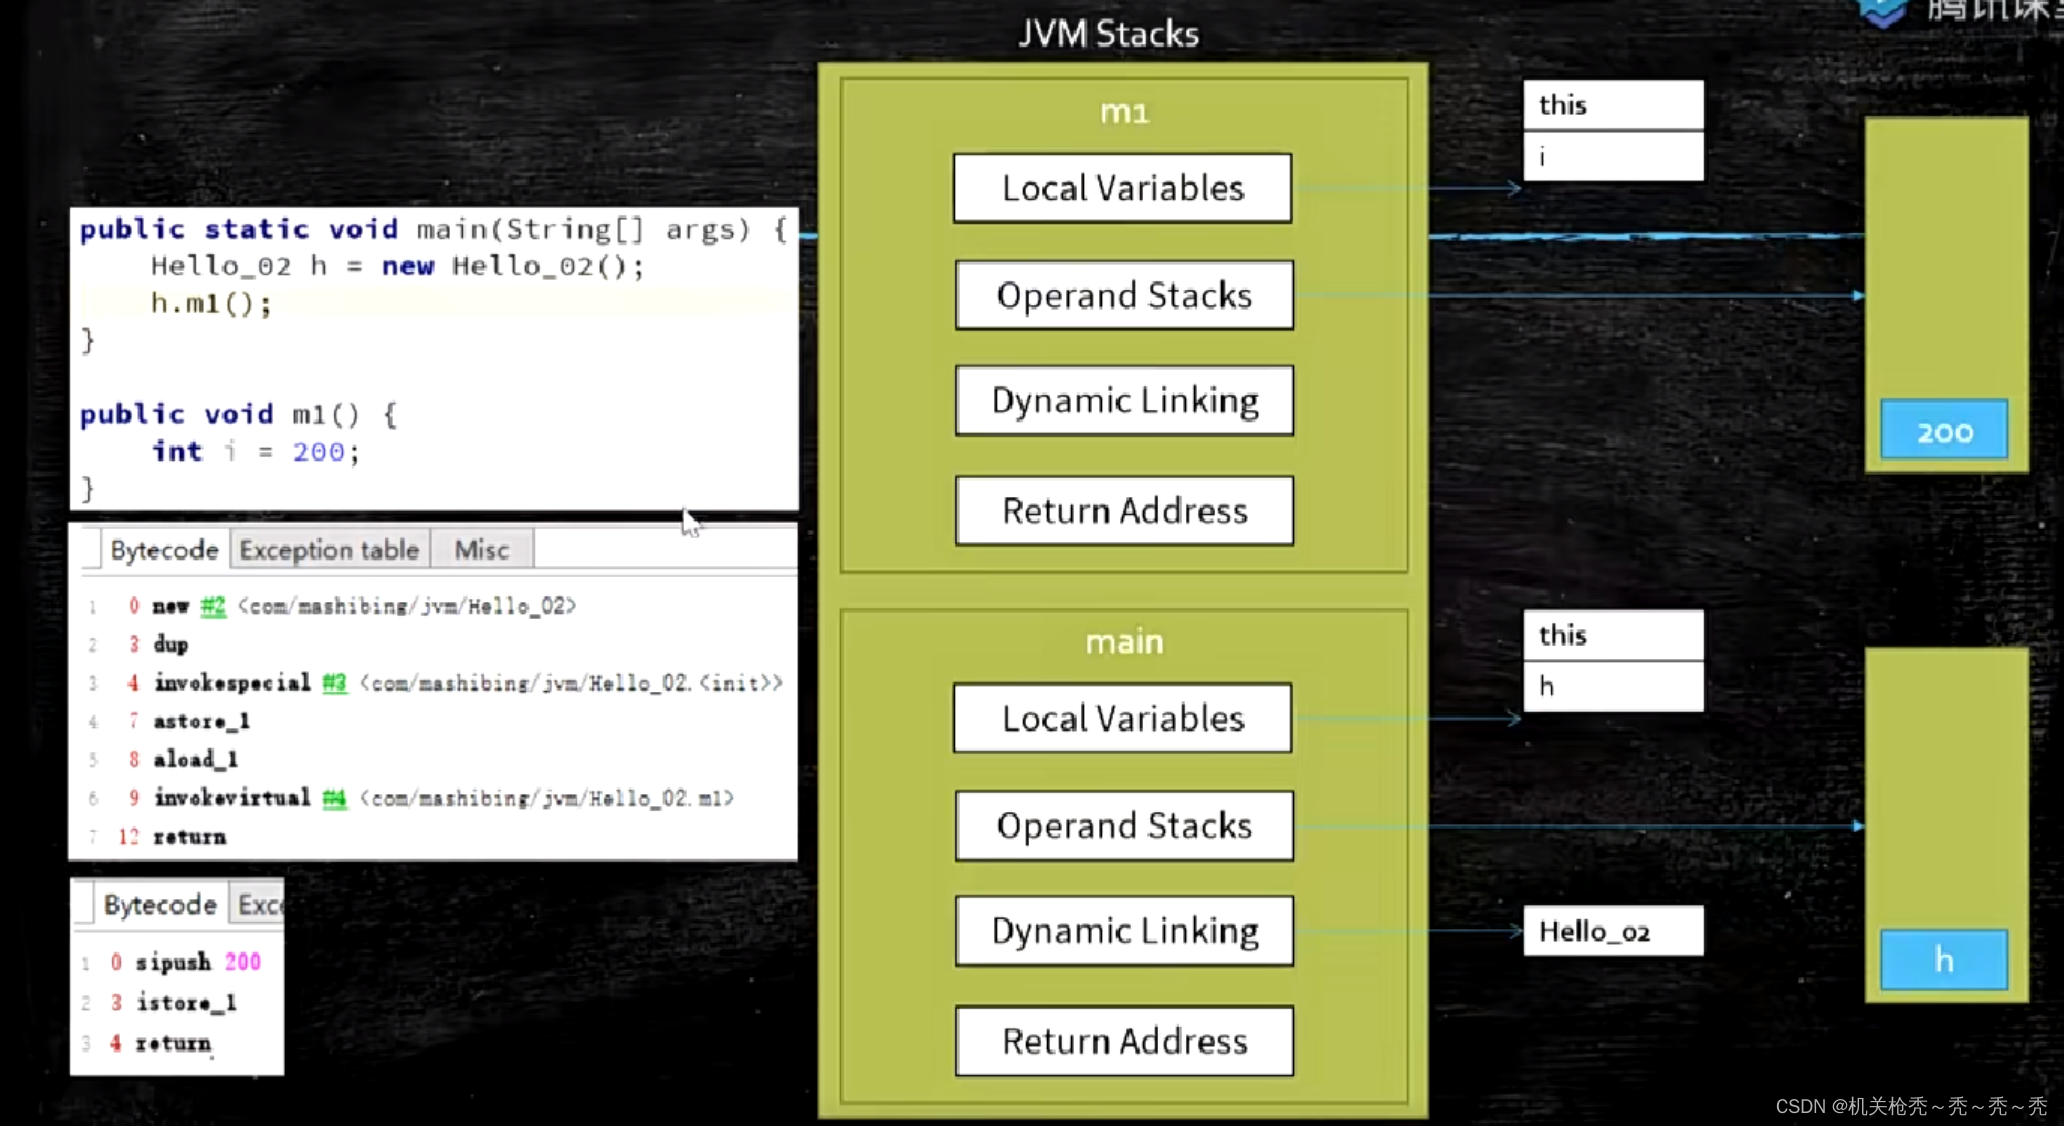This screenshot has width=2064, height=1126.
Task: Follow the #3 link after invokespecial
Action: click(x=334, y=683)
